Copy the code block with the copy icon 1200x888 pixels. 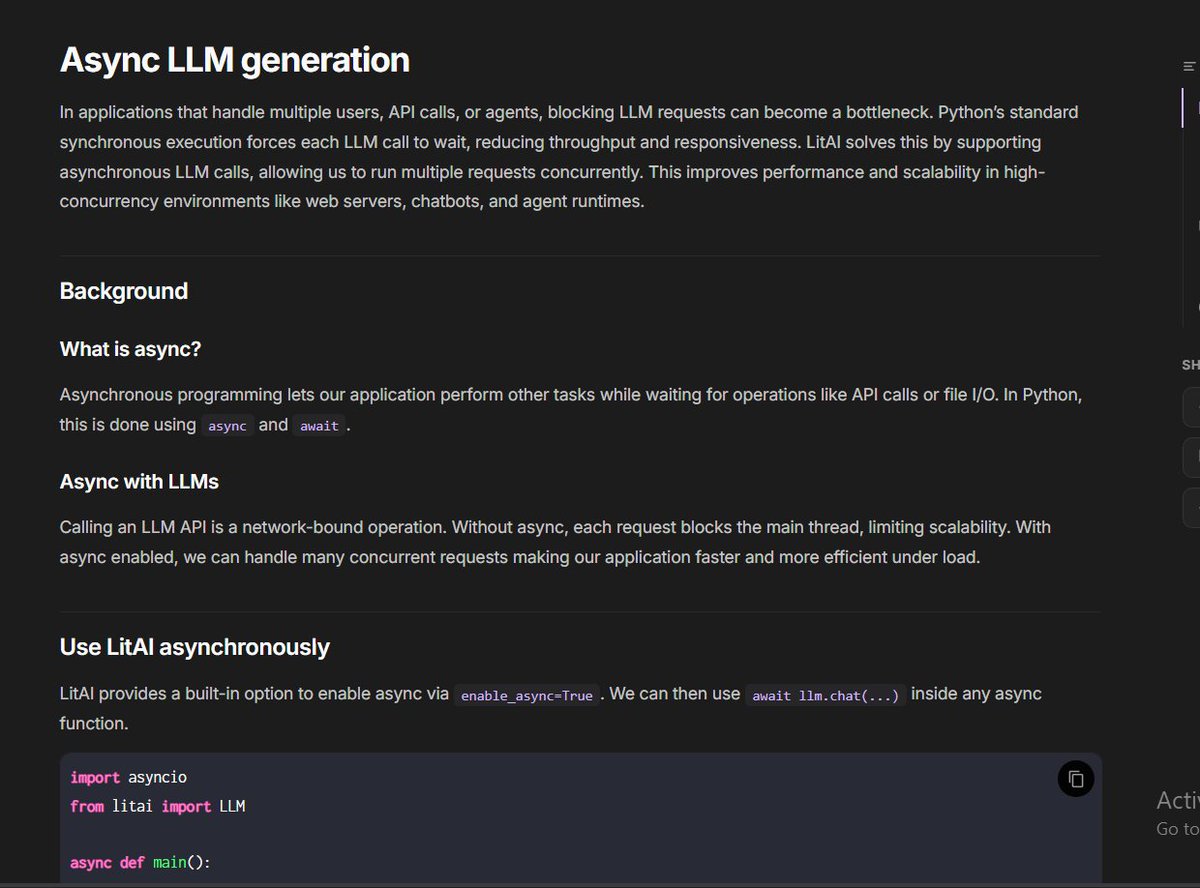point(1076,779)
